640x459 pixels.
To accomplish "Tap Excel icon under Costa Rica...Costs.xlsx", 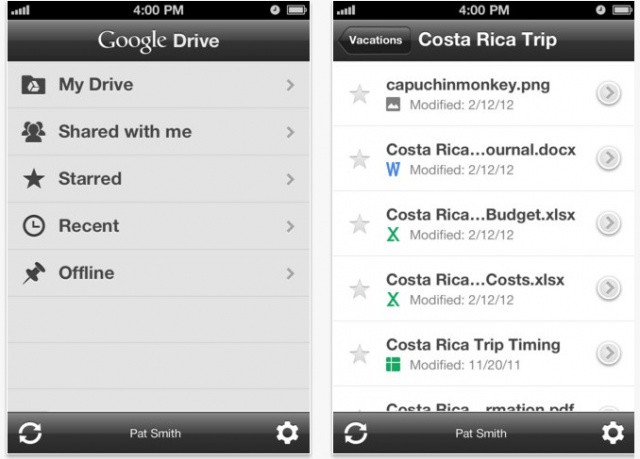I will click(393, 299).
